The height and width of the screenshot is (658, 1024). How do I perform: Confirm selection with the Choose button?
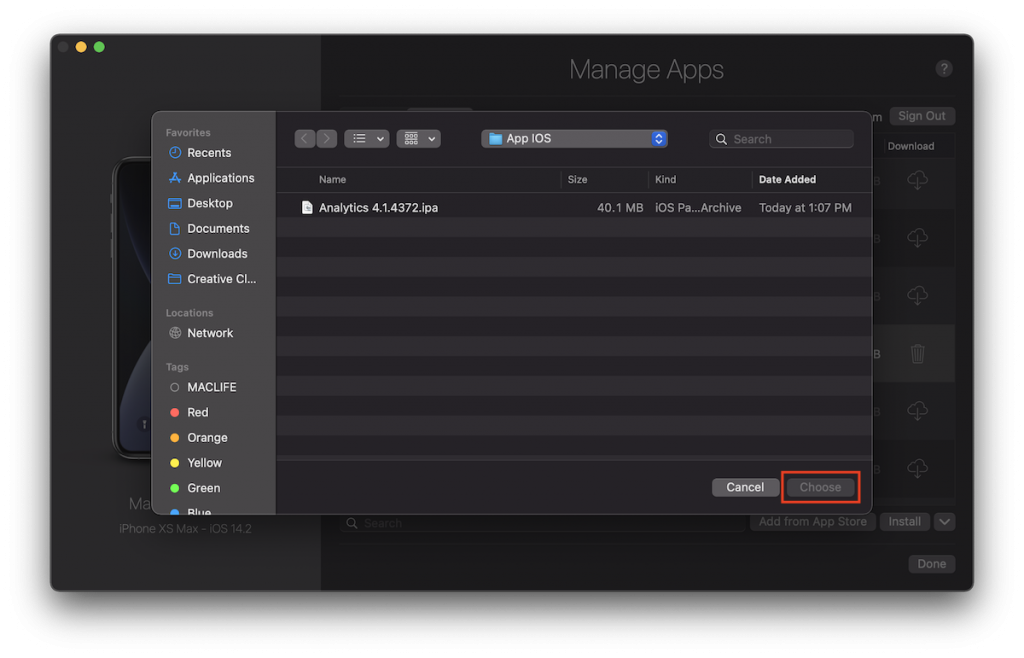(819, 487)
